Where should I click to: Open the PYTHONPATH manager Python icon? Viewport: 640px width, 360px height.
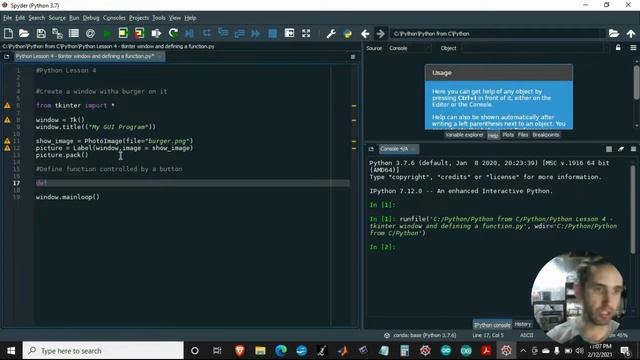(x=347, y=33)
